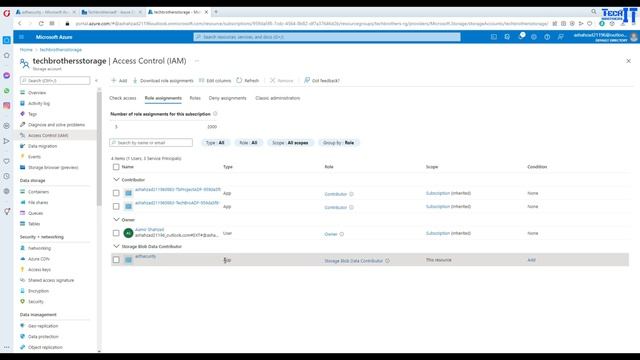Open Cloud Shell icon in Azure header
The width and height of the screenshot is (640, 360).
(493, 37)
